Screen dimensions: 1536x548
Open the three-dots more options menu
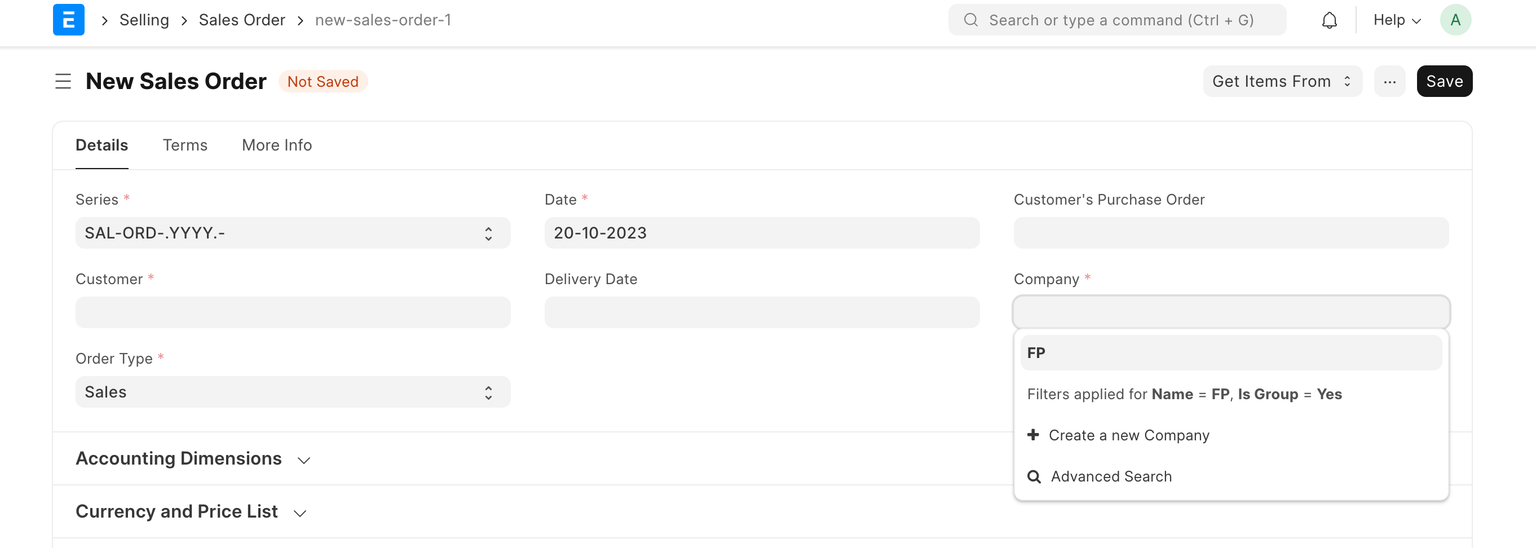click(x=1389, y=82)
